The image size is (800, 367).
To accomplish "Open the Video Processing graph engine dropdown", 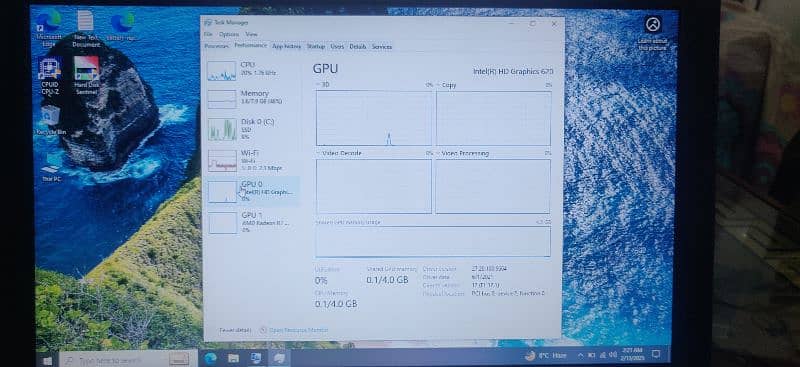I will pyautogui.click(x=463, y=153).
